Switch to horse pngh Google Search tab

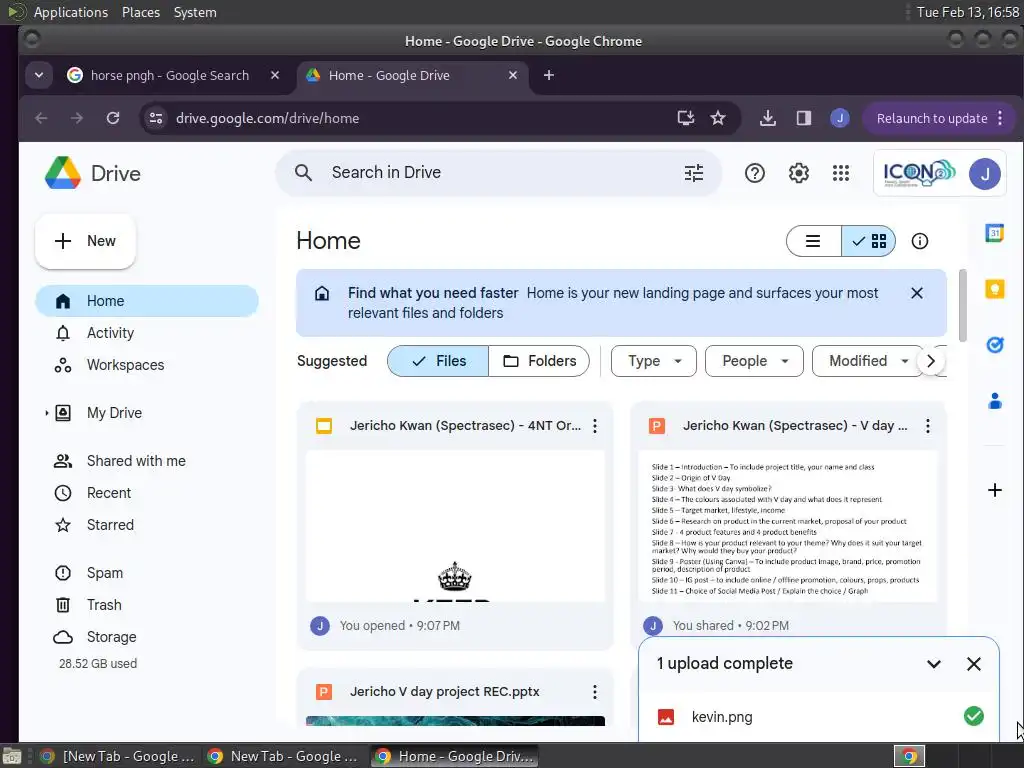170,75
